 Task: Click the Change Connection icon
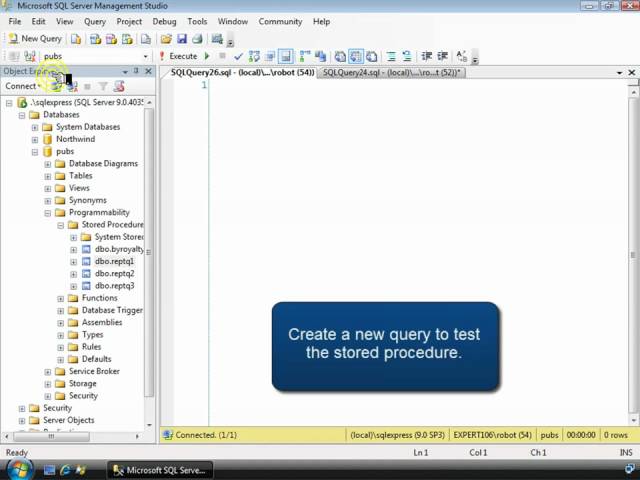[30, 56]
